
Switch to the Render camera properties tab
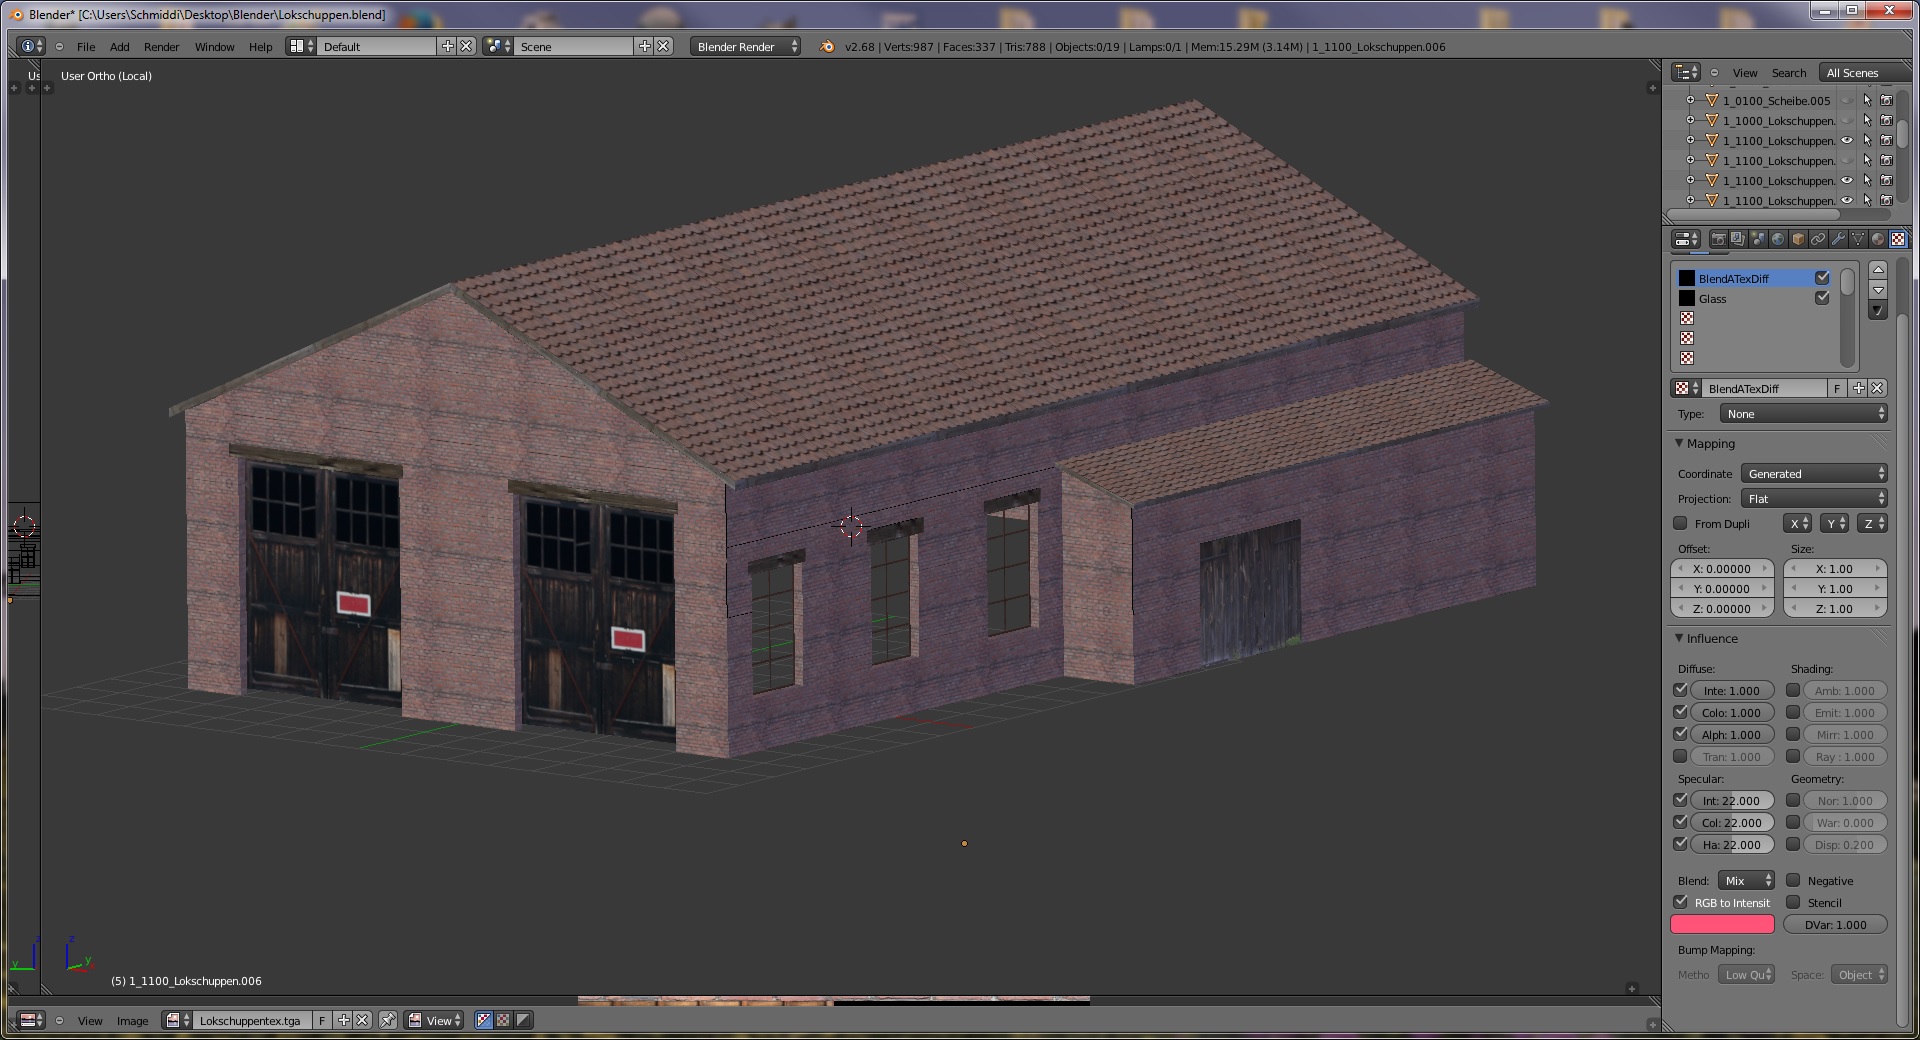tap(1718, 239)
